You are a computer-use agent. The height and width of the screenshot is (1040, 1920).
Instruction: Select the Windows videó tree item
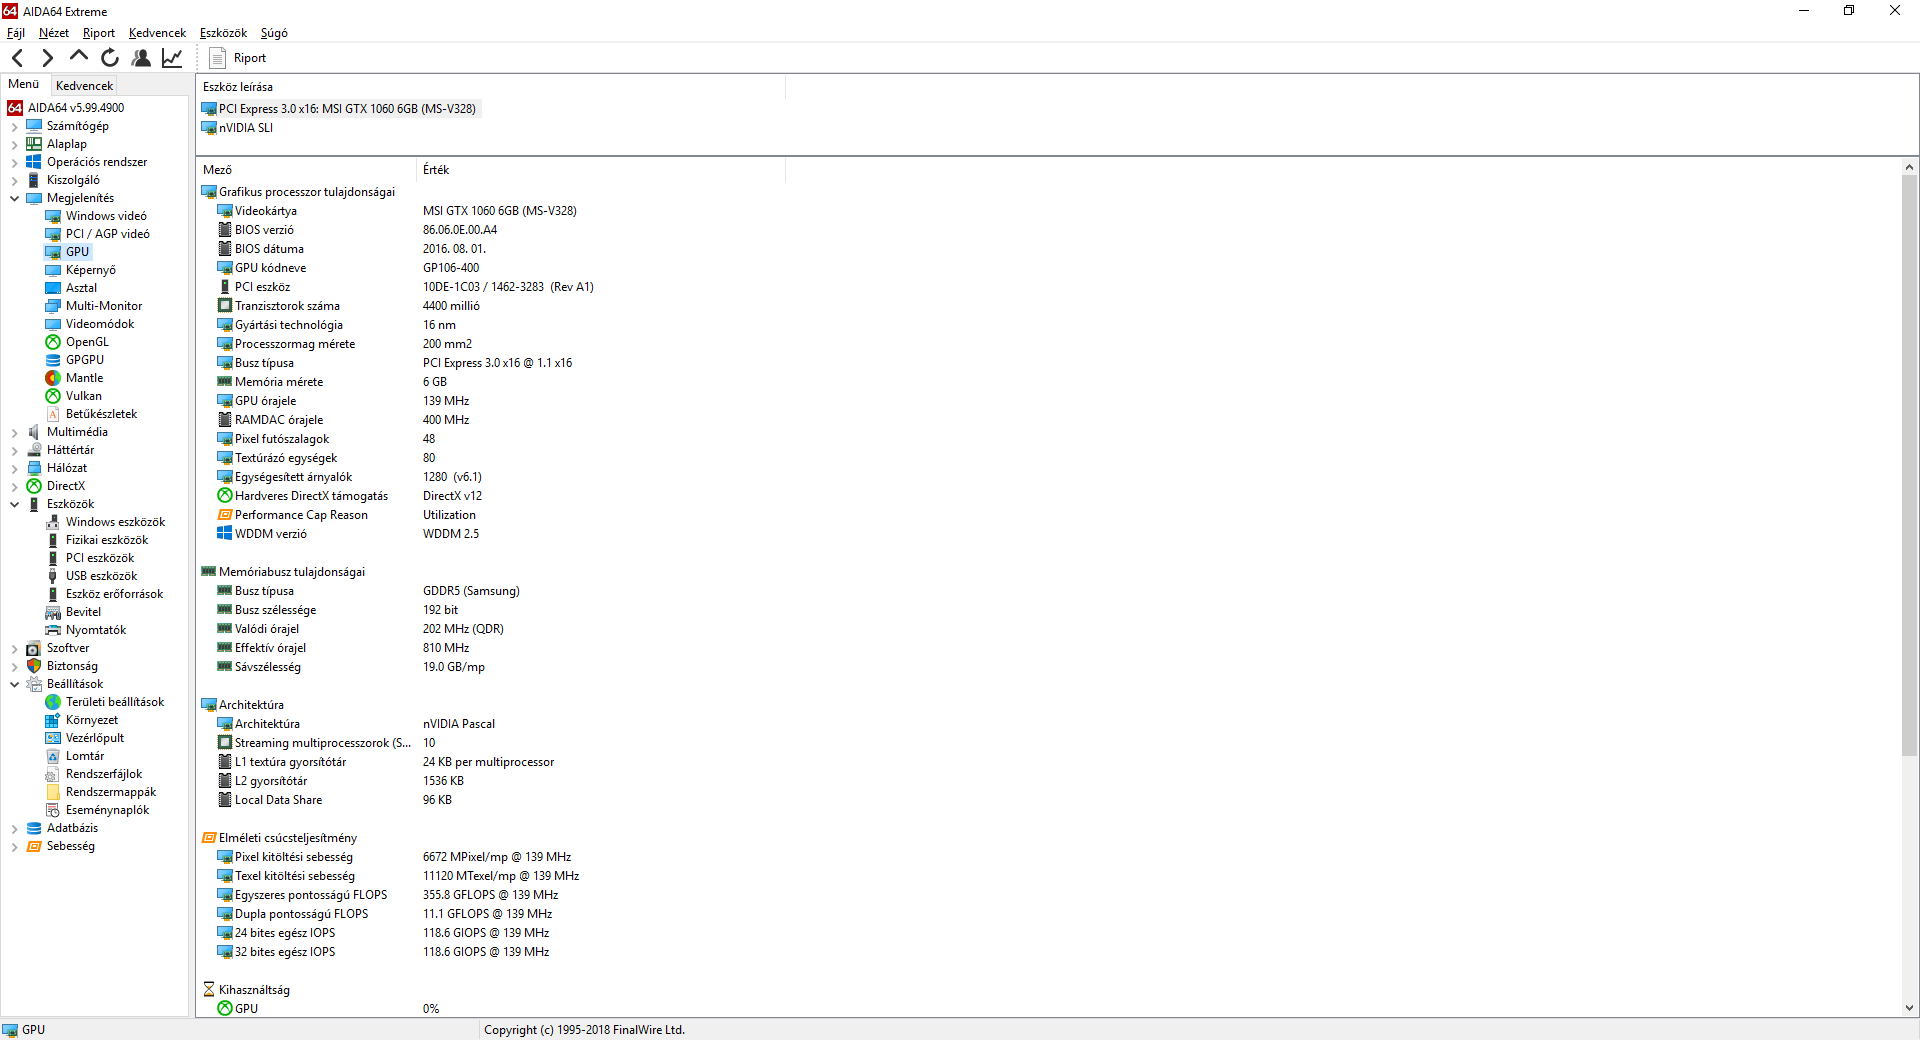coord(106,216)
